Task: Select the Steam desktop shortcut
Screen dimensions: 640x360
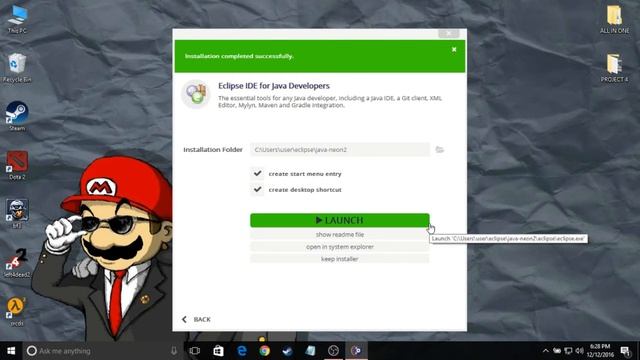Action: (17, 116)
